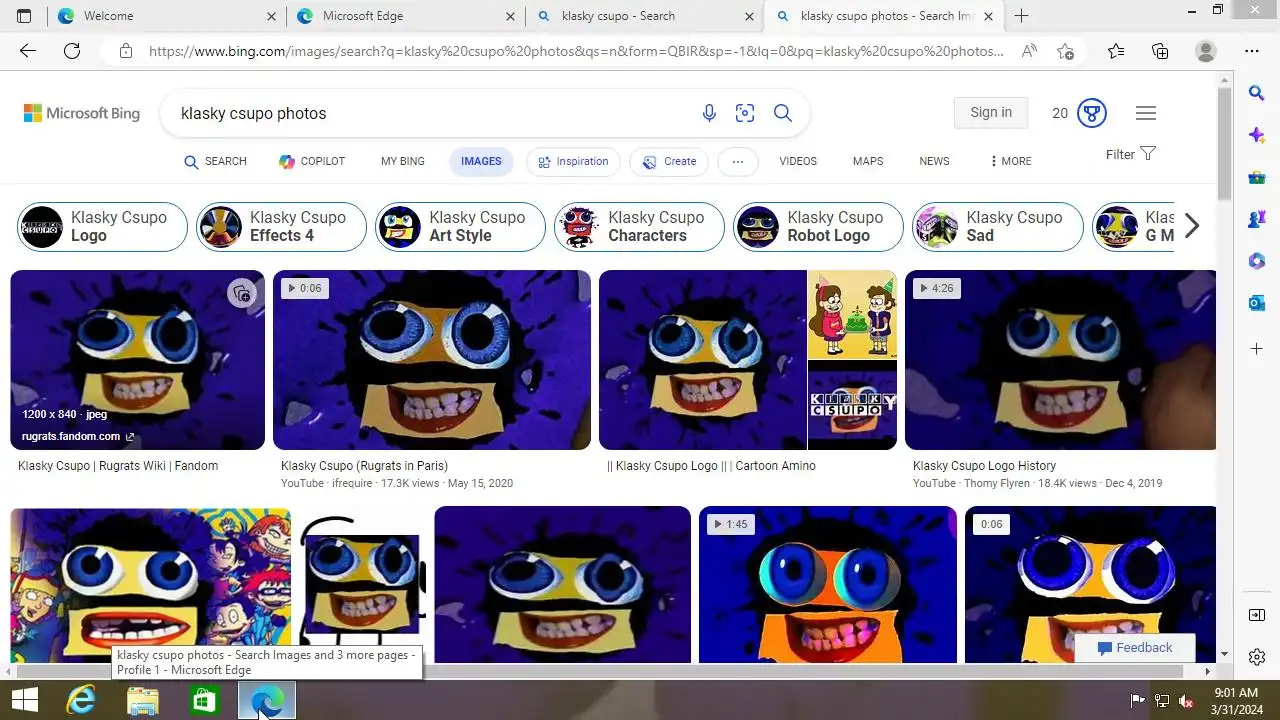Image resolution: width=1280 pixels, height=720 pixels.
Task: Click the Create pill button
Action: tap(669, 161)
